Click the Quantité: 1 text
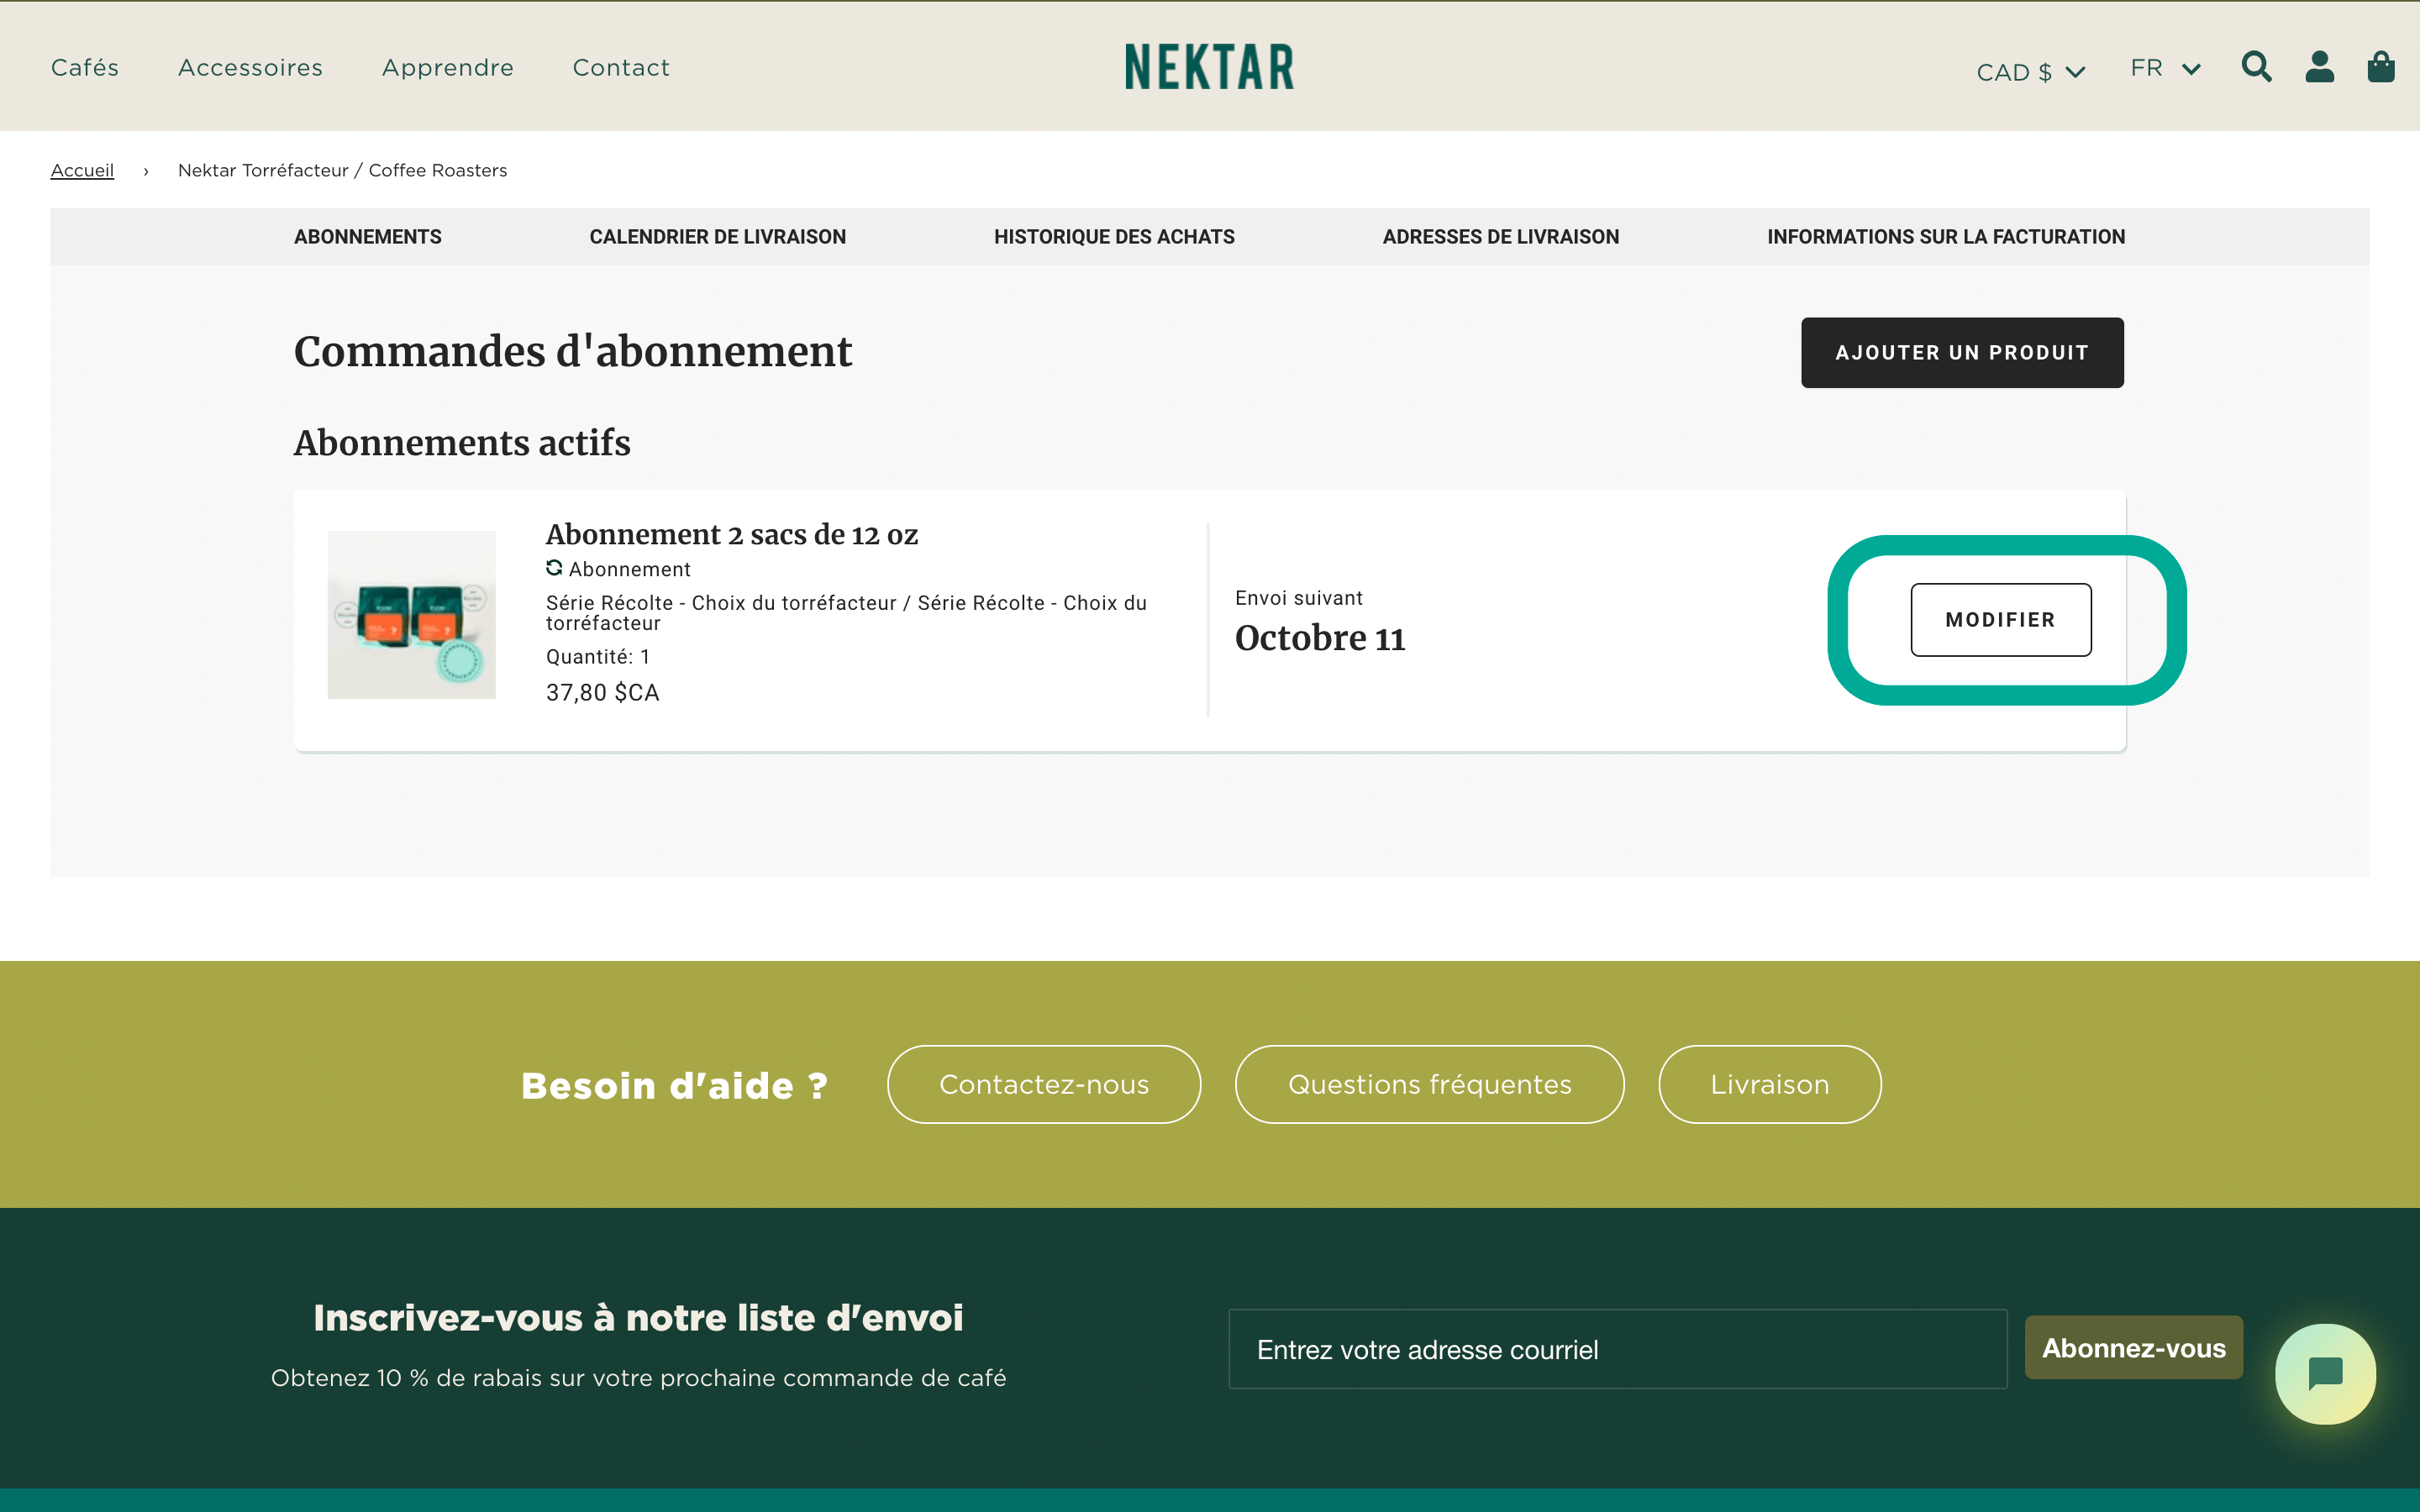Image resolution: width=2420 pixels, height=1512 pixels. [x=597, y=656]
